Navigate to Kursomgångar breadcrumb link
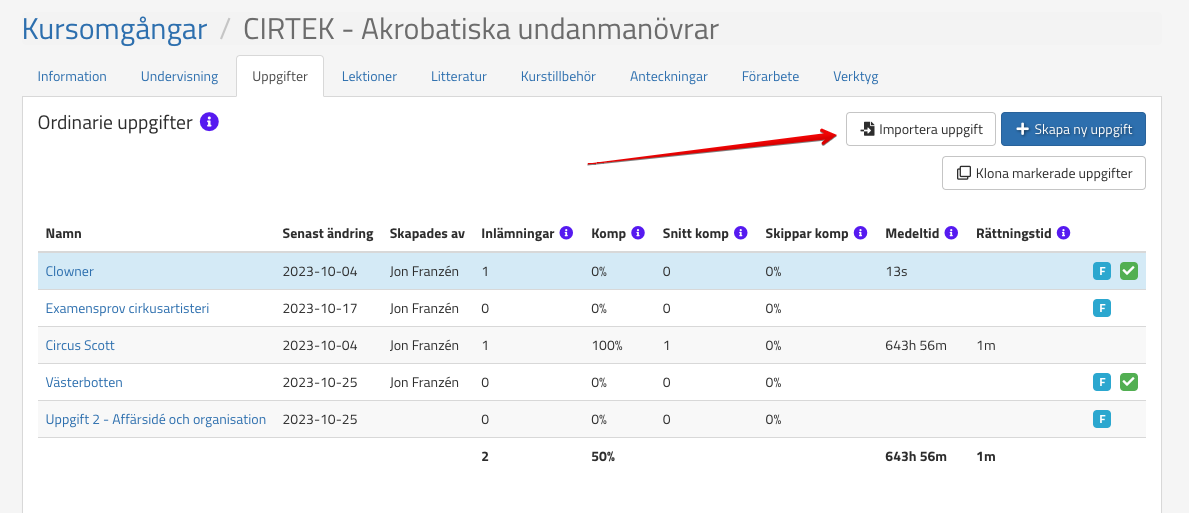 click(114, 29)
